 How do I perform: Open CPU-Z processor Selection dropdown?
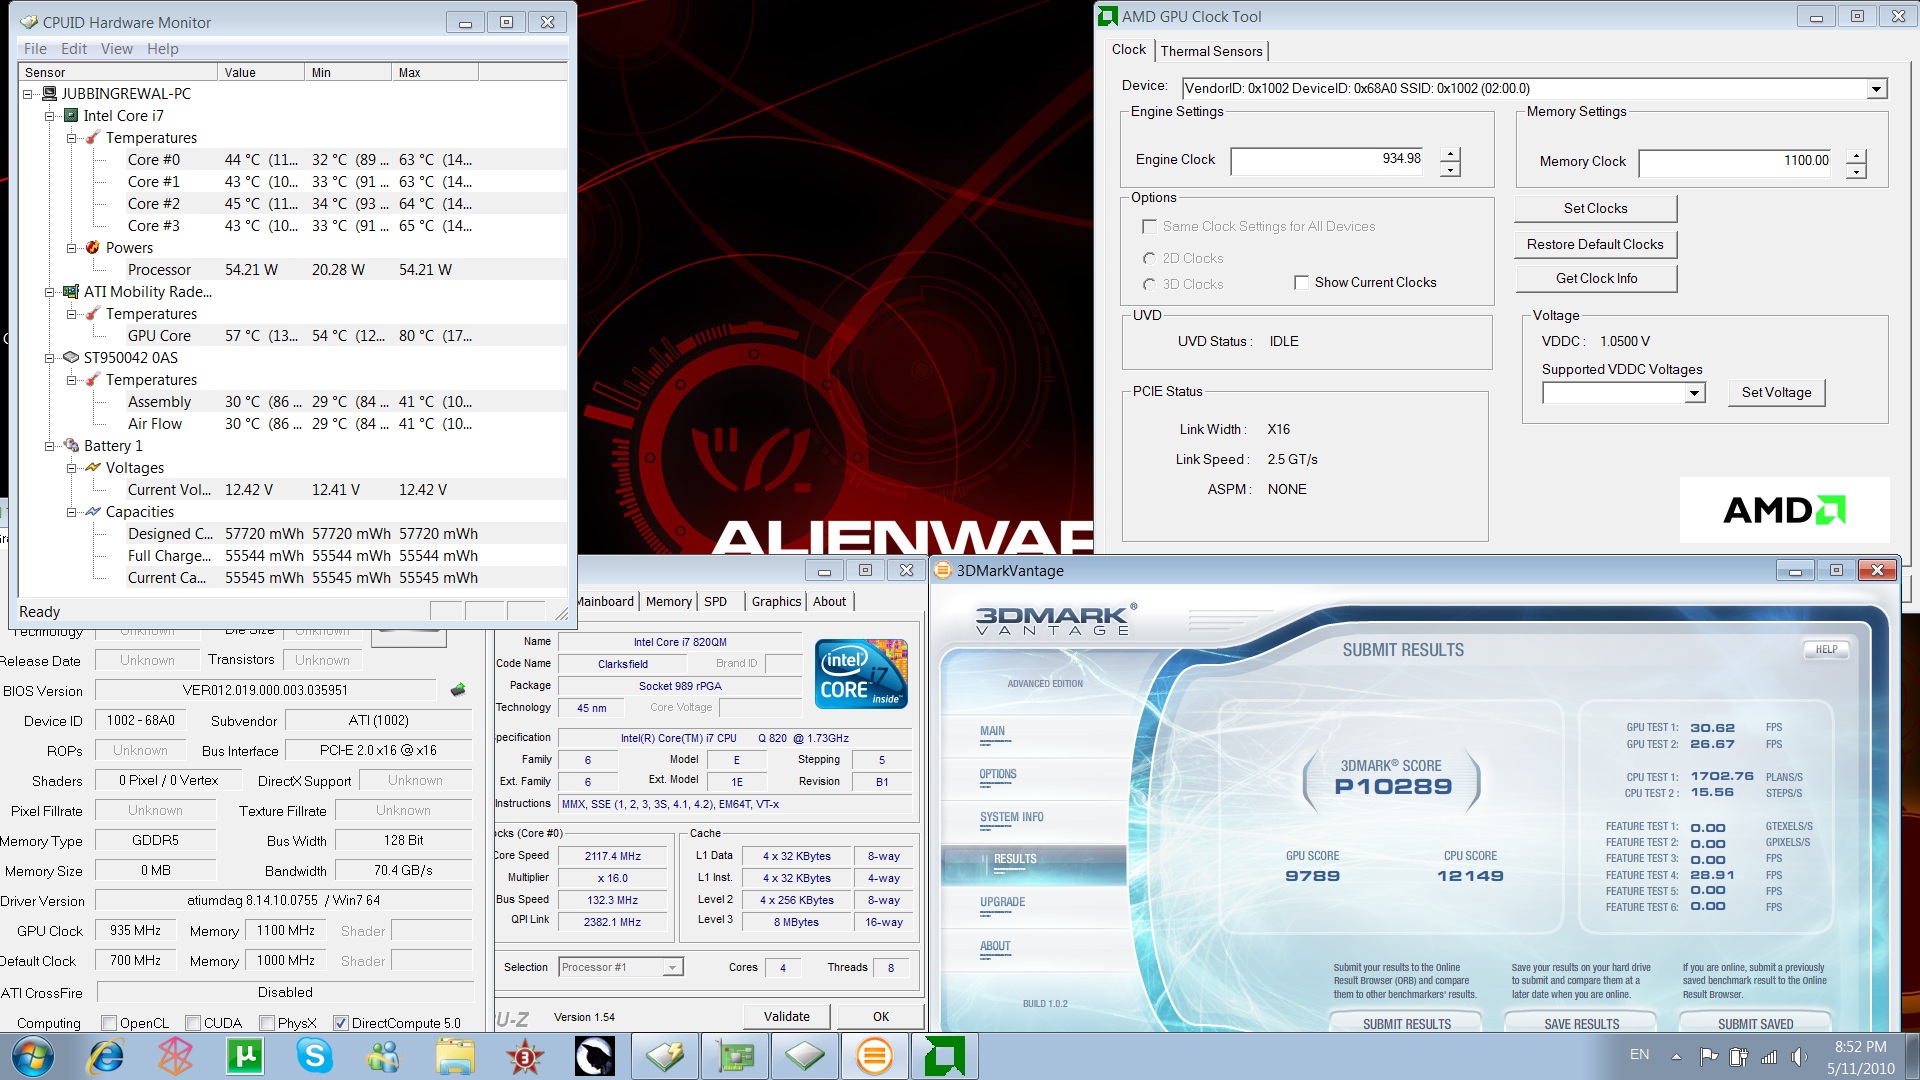point(673,967)
